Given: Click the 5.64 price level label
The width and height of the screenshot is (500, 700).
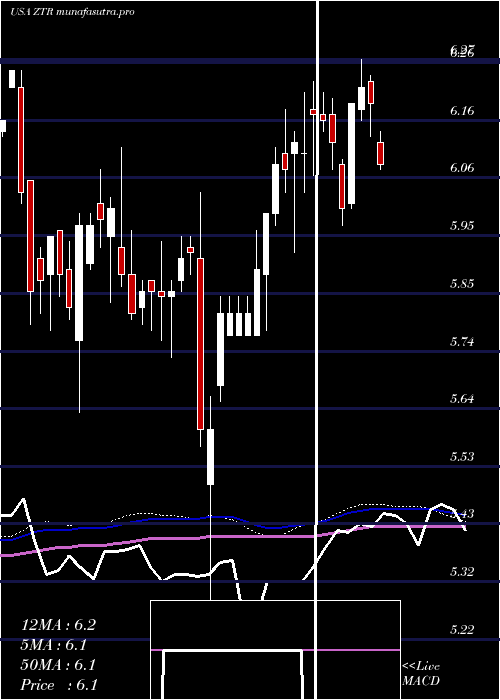Looking at the screenshot, I should [x=462, y=399].
